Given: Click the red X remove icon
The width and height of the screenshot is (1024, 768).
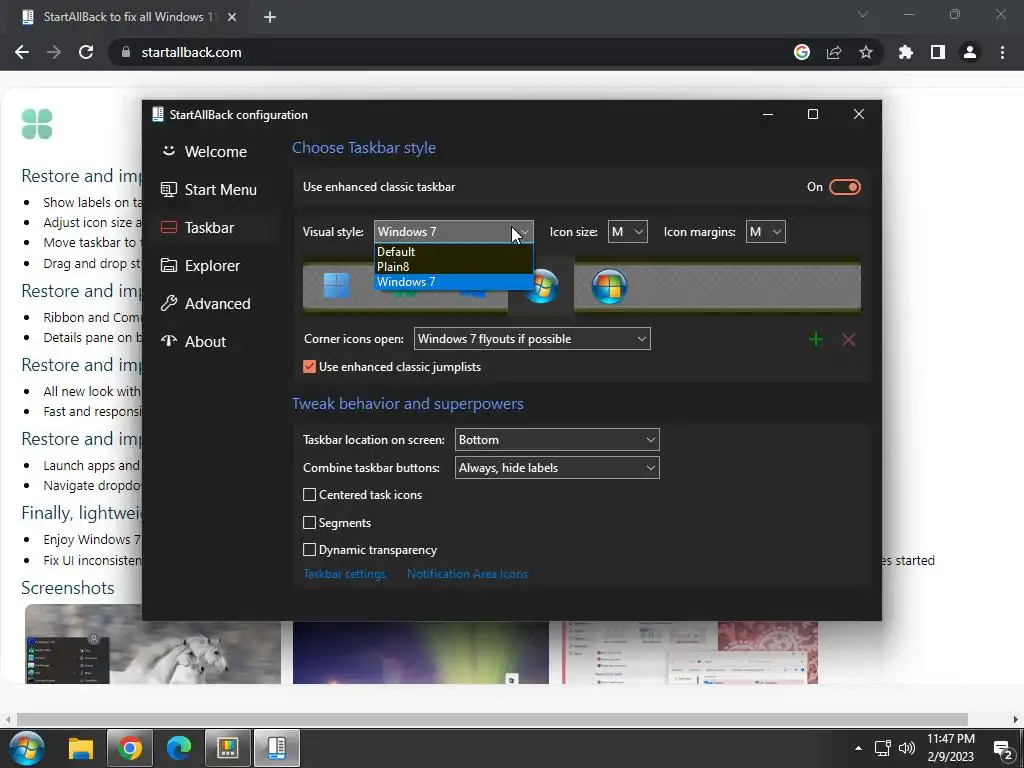Looking at the screenshot, I should click(x=848, y=339).
